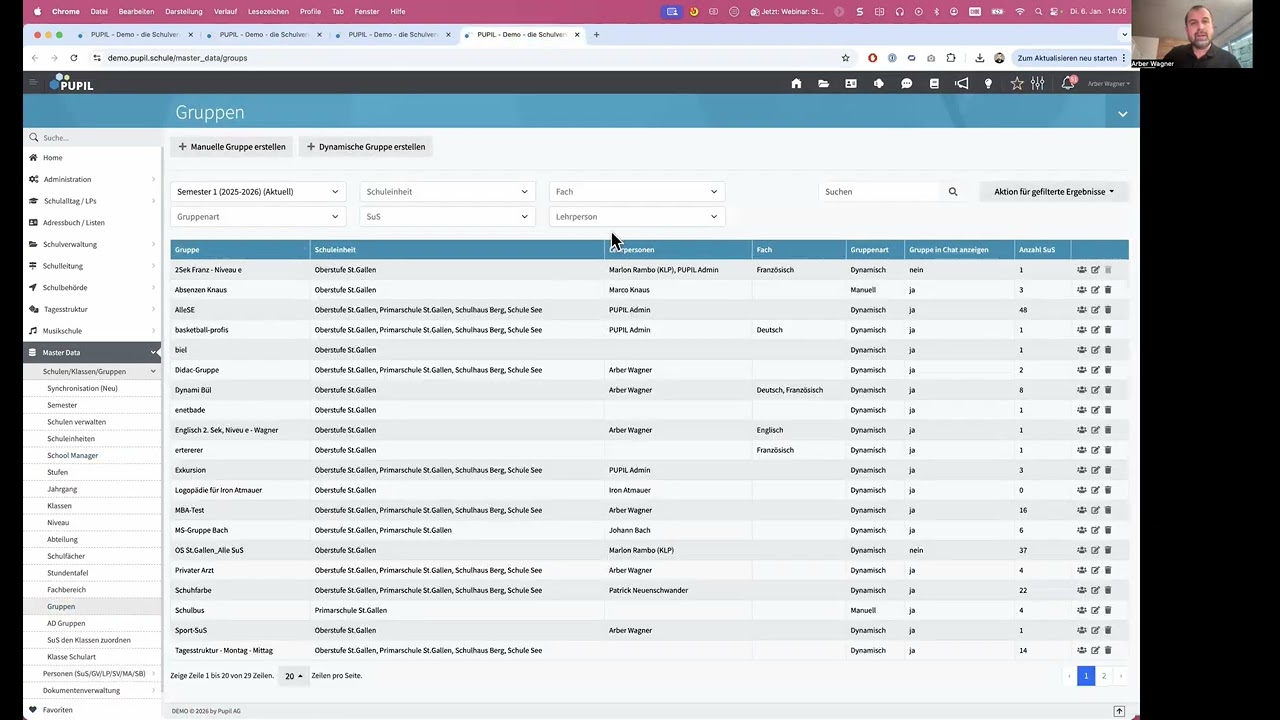Reload the page in Chrome

click(x=73, y=58)
